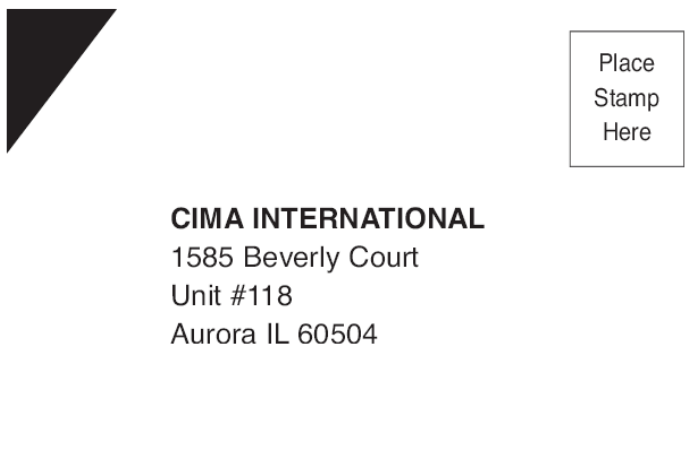Click the bold word INTERNATIONAL
Screen dimensions: 696x475
coord(368,218)
